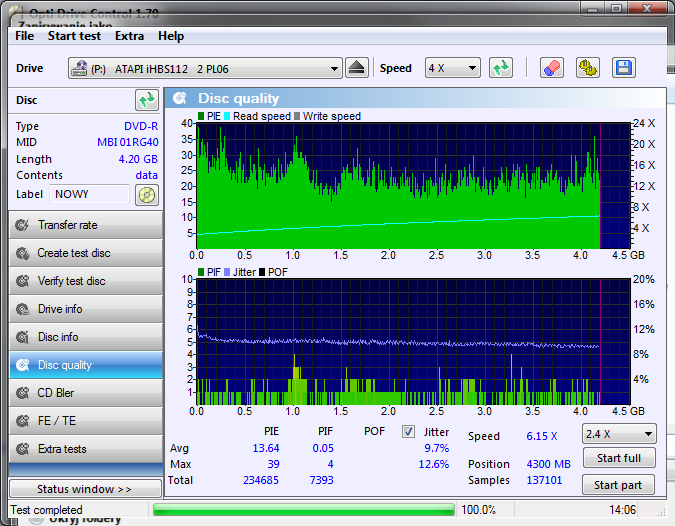Refresh speed list with green arrows icon
Screen dimensions: 675x526
501,68
